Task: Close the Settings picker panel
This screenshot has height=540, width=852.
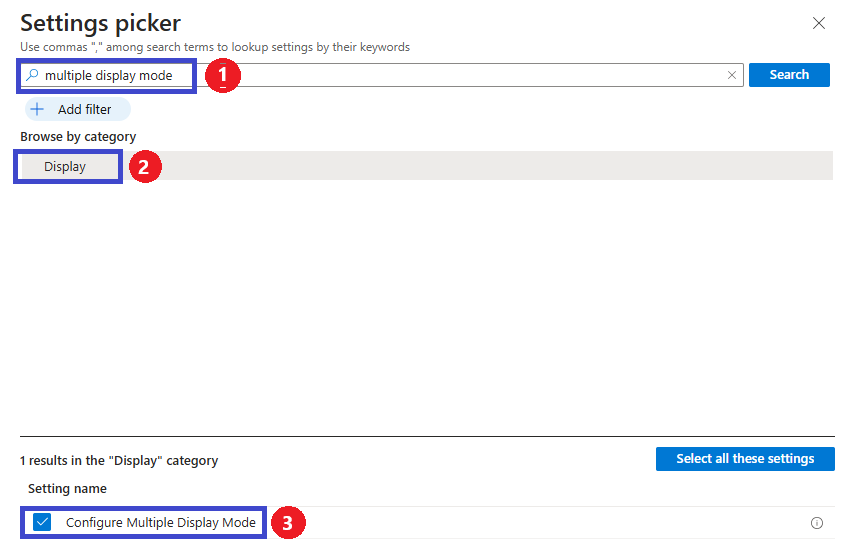Action: (818, 23)
